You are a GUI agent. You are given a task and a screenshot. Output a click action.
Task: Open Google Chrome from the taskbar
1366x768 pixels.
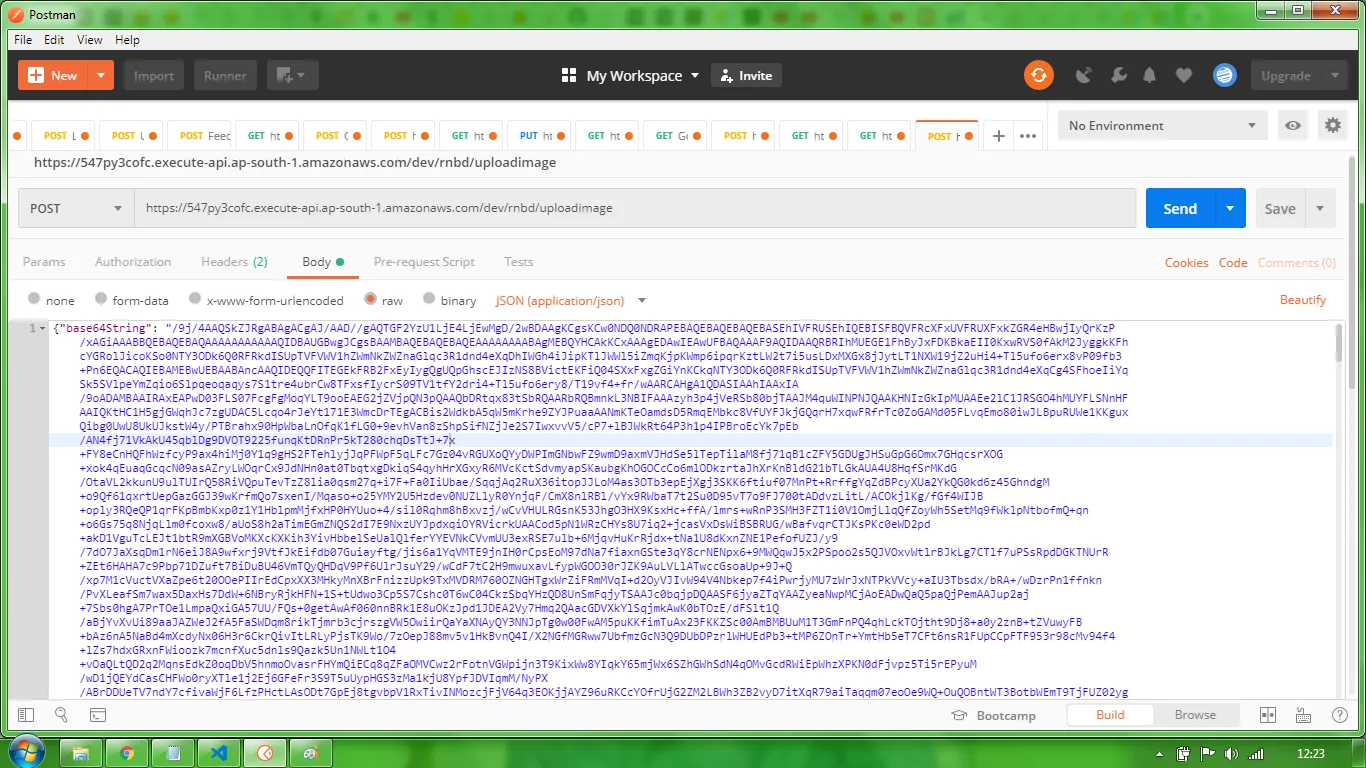click(128, 753)
